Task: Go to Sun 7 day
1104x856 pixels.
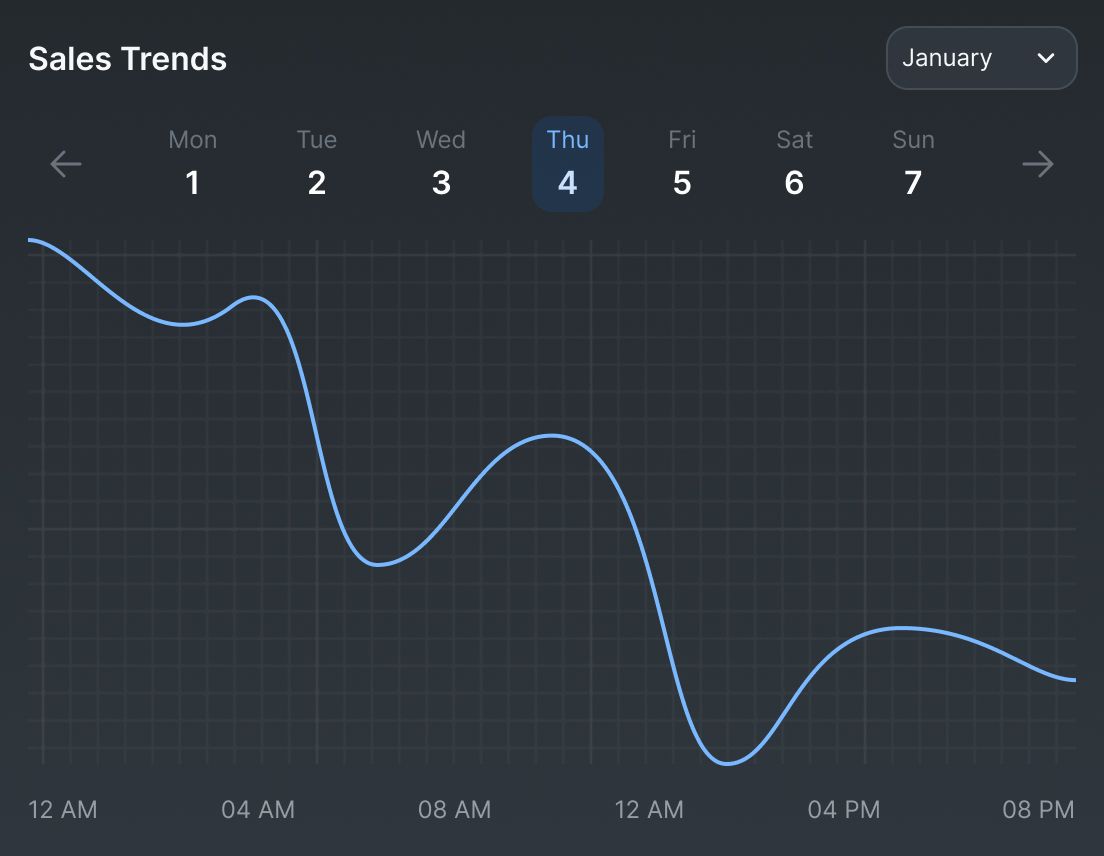Action: click(913, 164)
